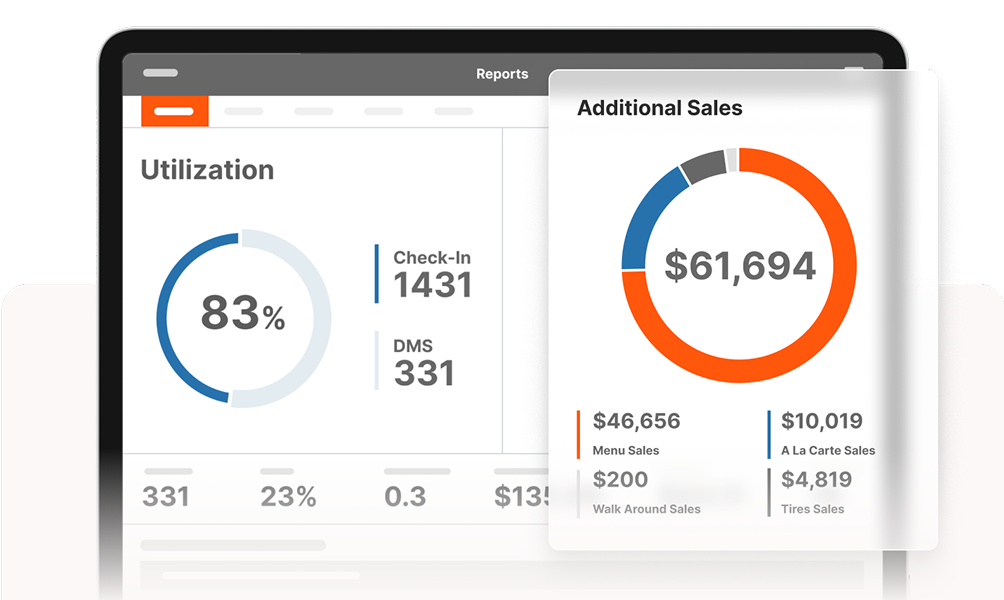Click the menu pill in the top-left header

160,73
